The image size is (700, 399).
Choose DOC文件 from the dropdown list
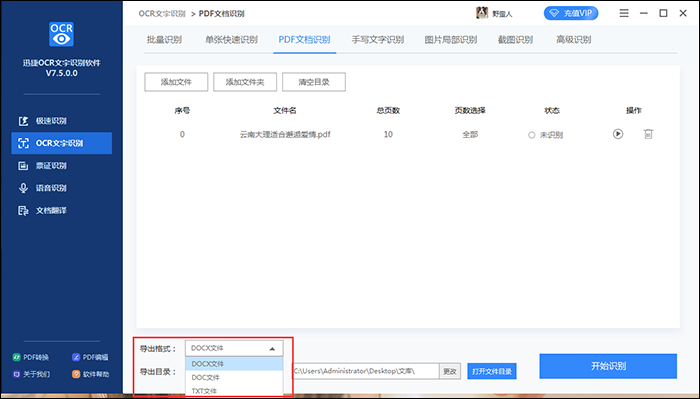point(234,378)
